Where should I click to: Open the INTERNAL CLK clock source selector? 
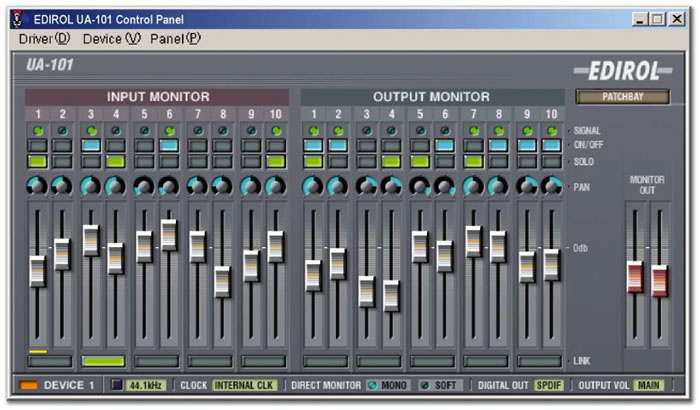point(243,384)
